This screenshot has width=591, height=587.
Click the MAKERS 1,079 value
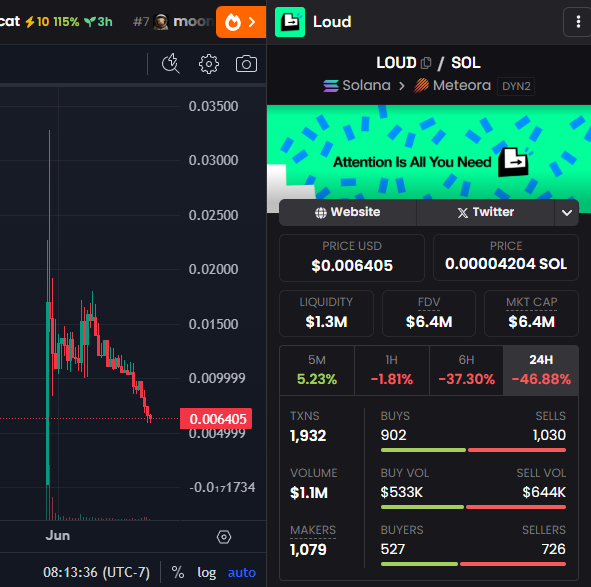308,550
